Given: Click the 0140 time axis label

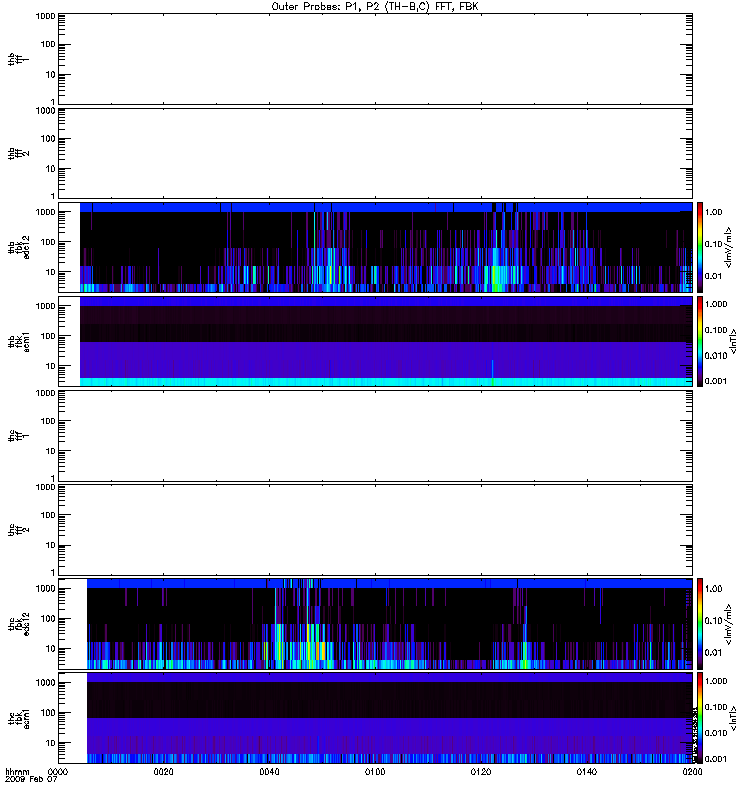Looking at the screenshot, I should [587, 772].
